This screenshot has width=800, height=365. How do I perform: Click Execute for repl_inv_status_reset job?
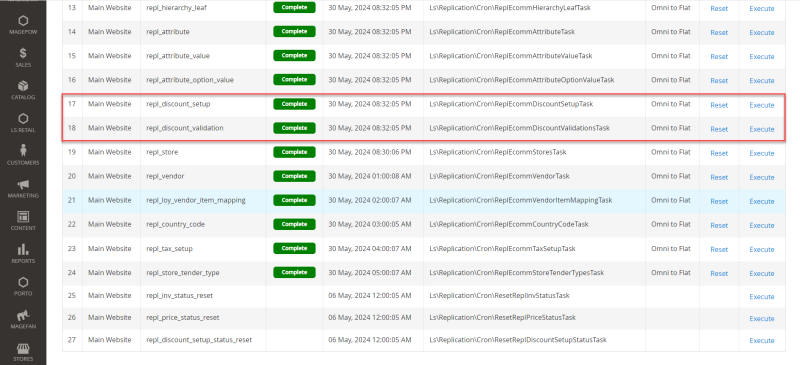[762, 297]
